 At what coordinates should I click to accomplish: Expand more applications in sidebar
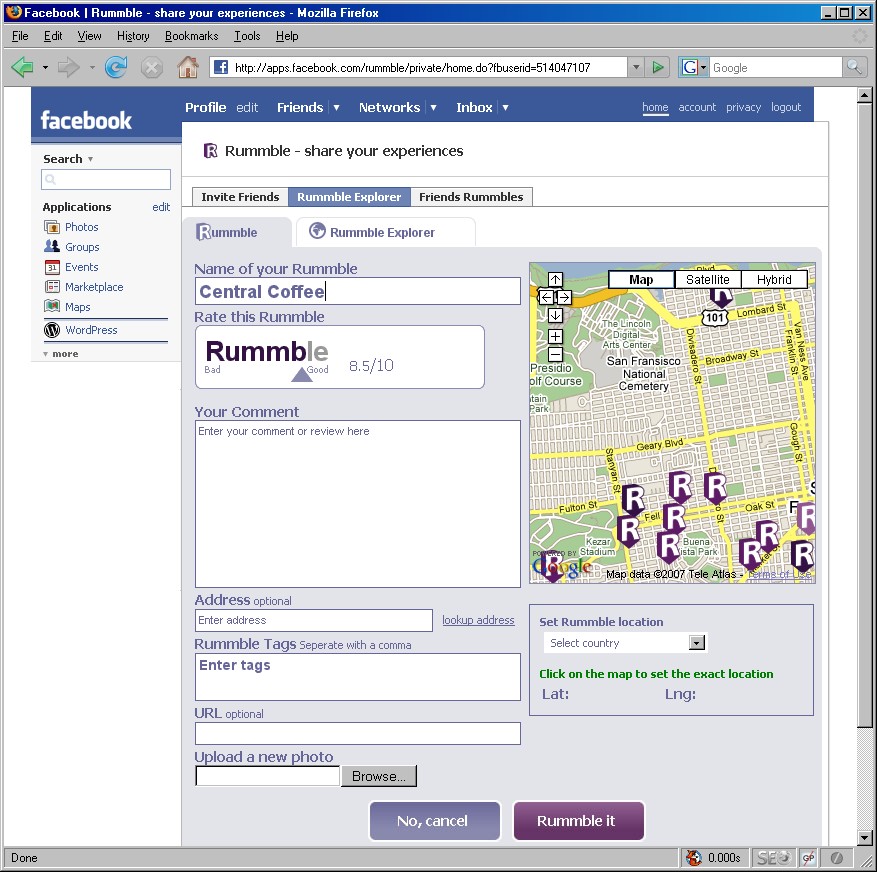tap(60, 354)
